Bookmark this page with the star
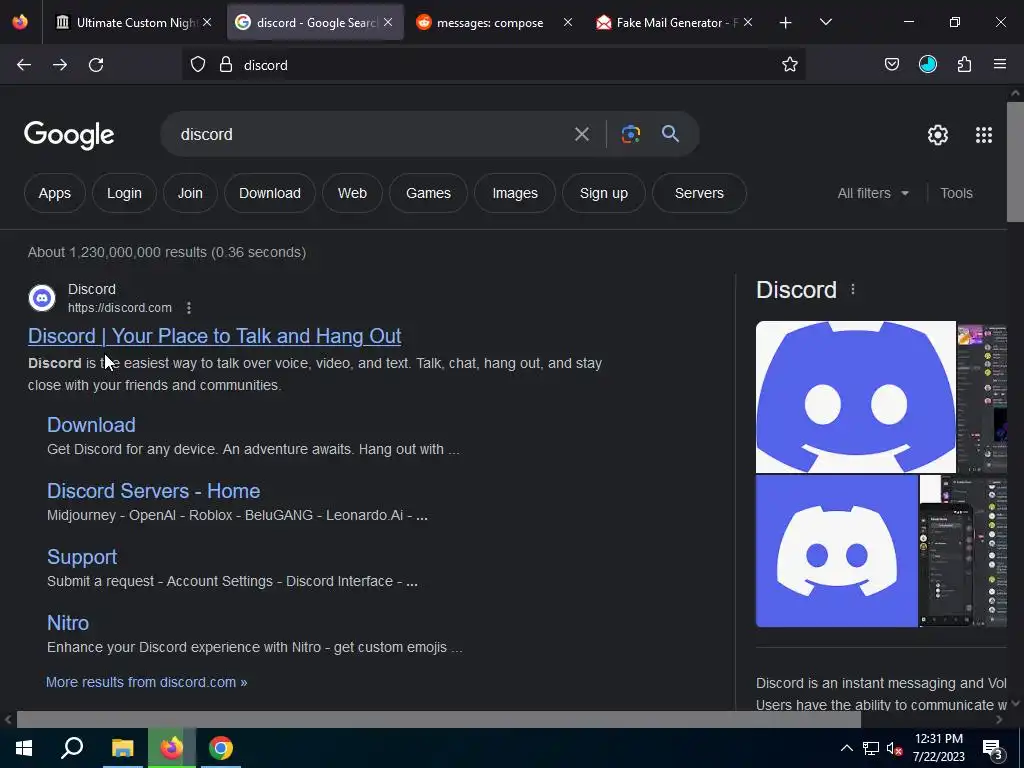The height and width of the screenshot is (768, 1024). click(x=790, y=65)
